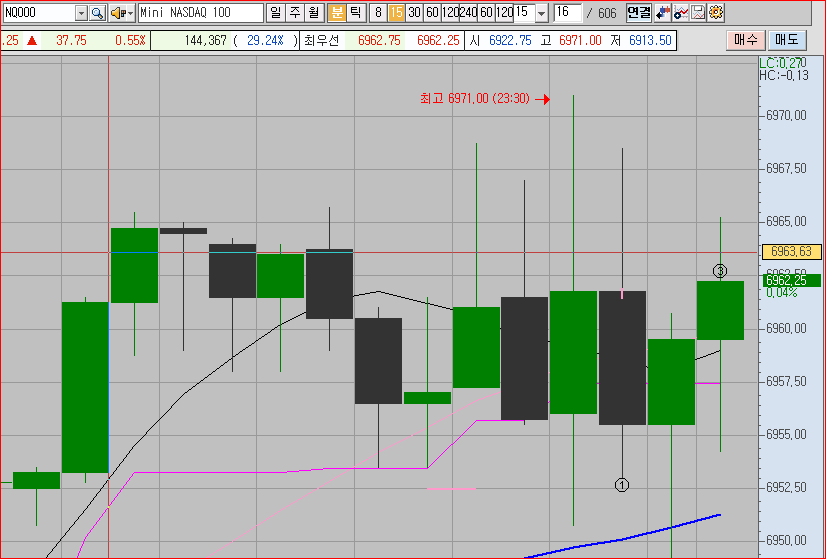The height and width of the screenshot is (559, 826).
Task: Click the 6970,00 price axis label
Action: click(x=786, y=115)
